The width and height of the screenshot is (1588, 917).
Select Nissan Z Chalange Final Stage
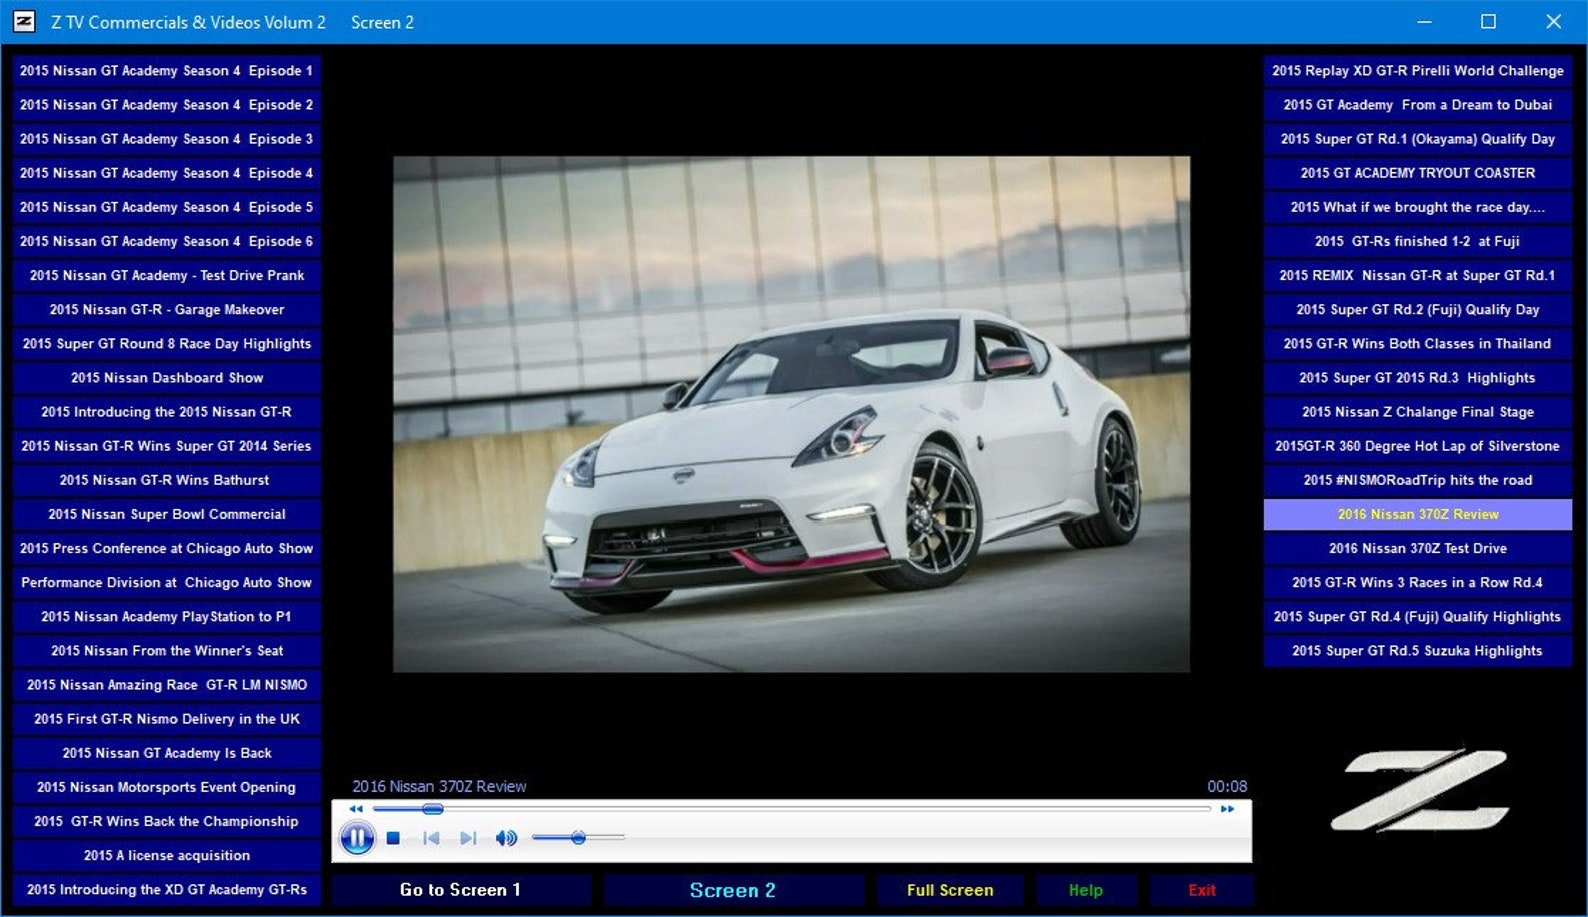[x=1418, y=412]
